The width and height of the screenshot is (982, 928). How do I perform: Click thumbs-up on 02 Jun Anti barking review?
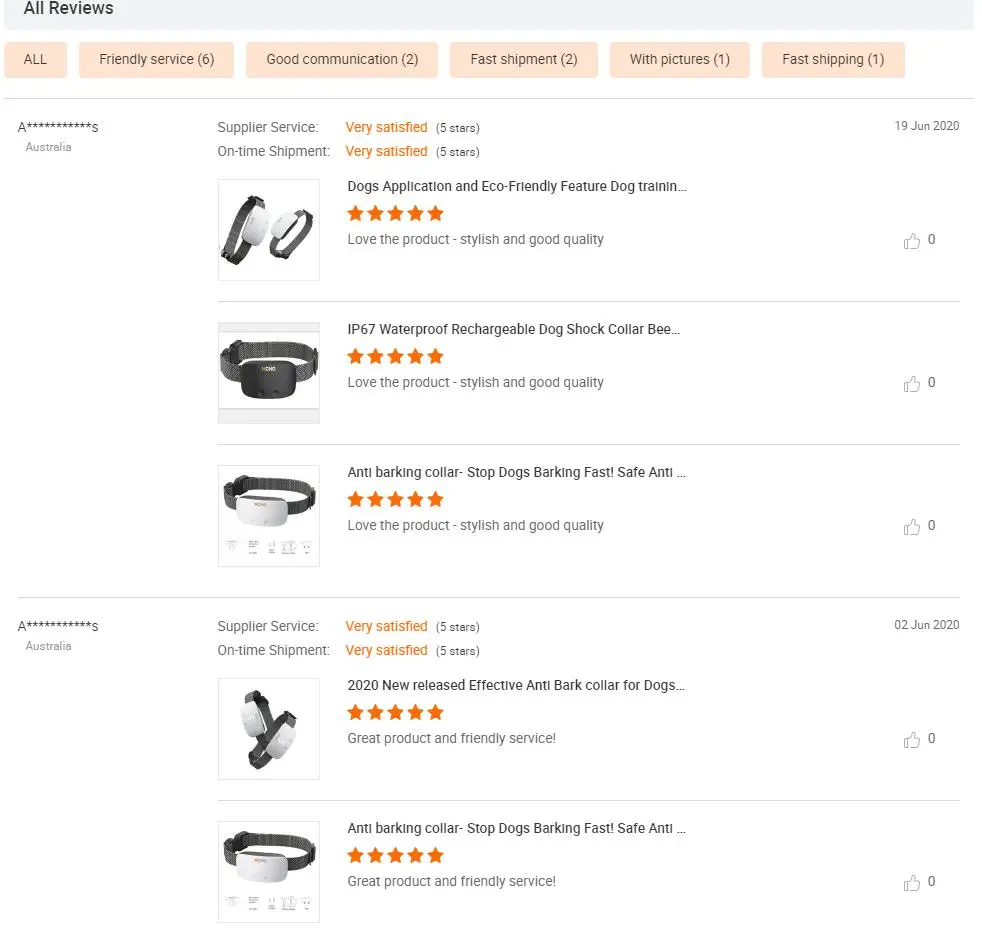[911, 883]
